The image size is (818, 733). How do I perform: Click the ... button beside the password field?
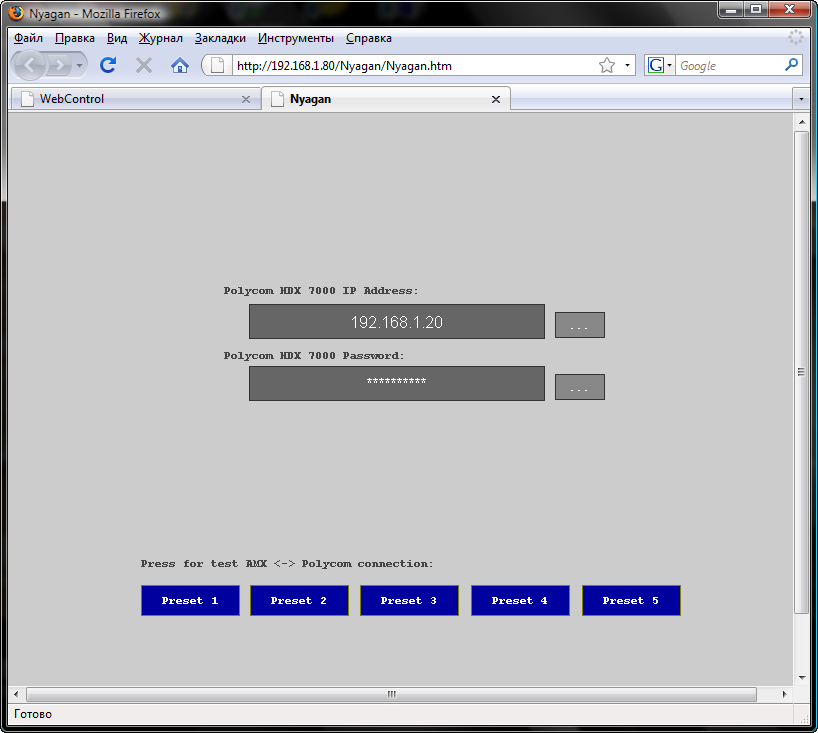tap(580, 387)
